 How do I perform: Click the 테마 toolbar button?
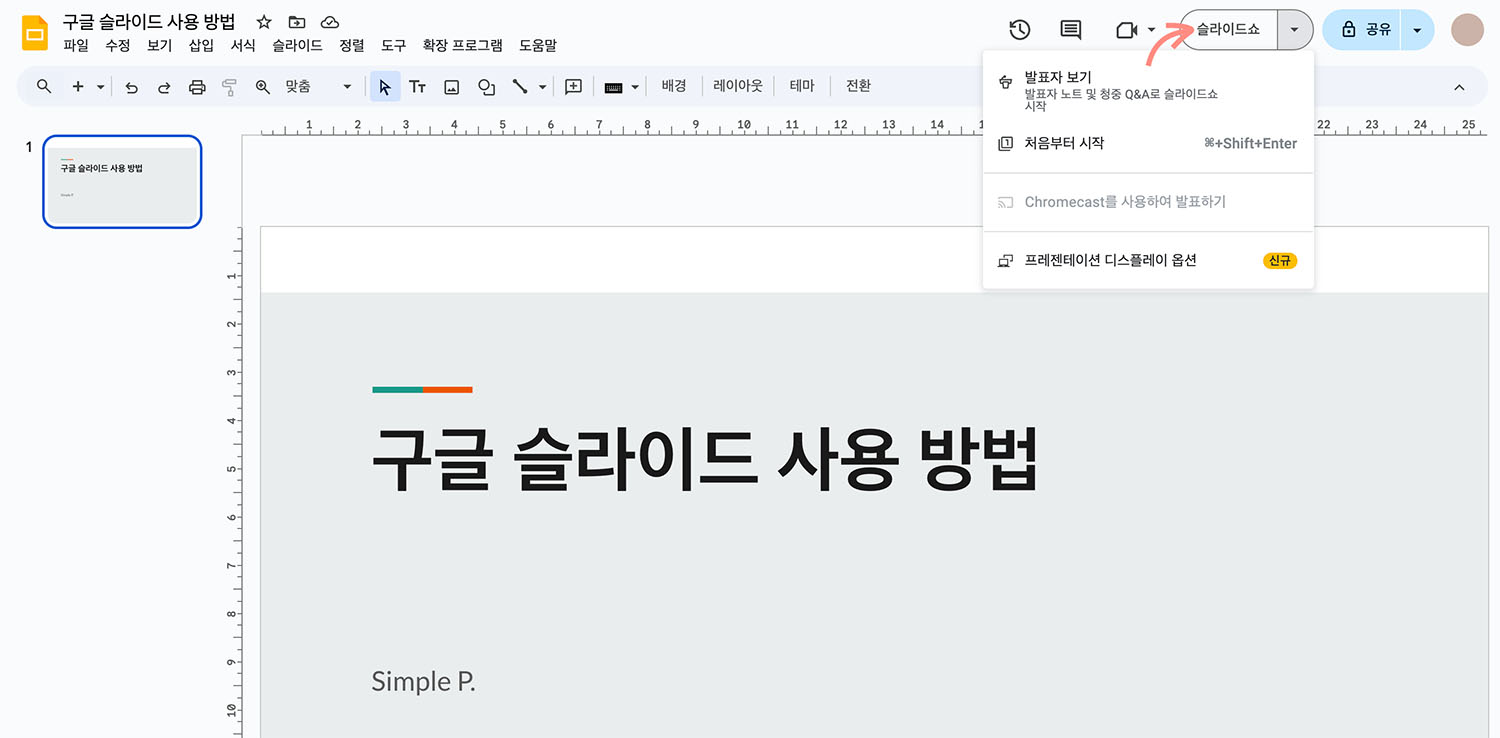tap(802, 86)
